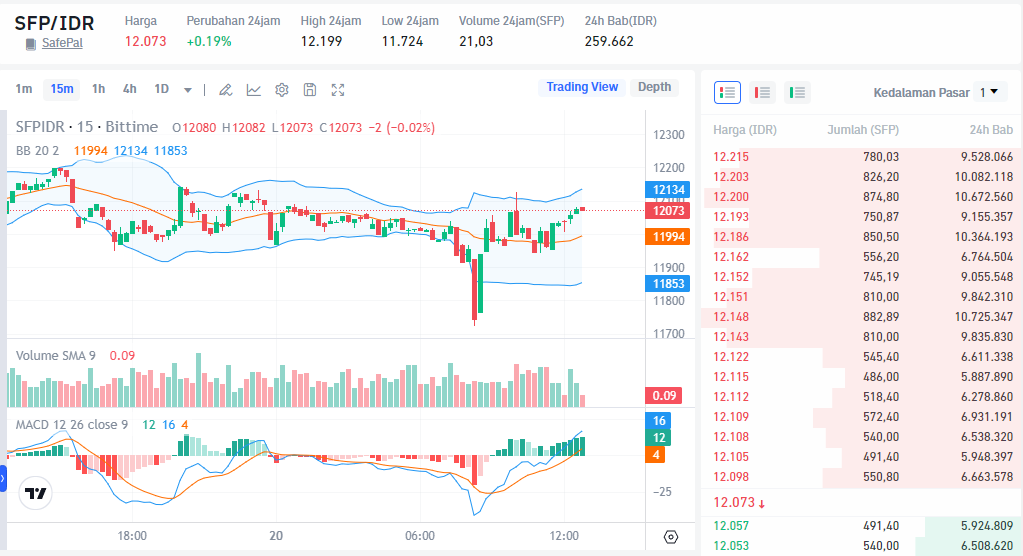
Task: Select sell order at price 12.115
Action: tap(862, 377)
